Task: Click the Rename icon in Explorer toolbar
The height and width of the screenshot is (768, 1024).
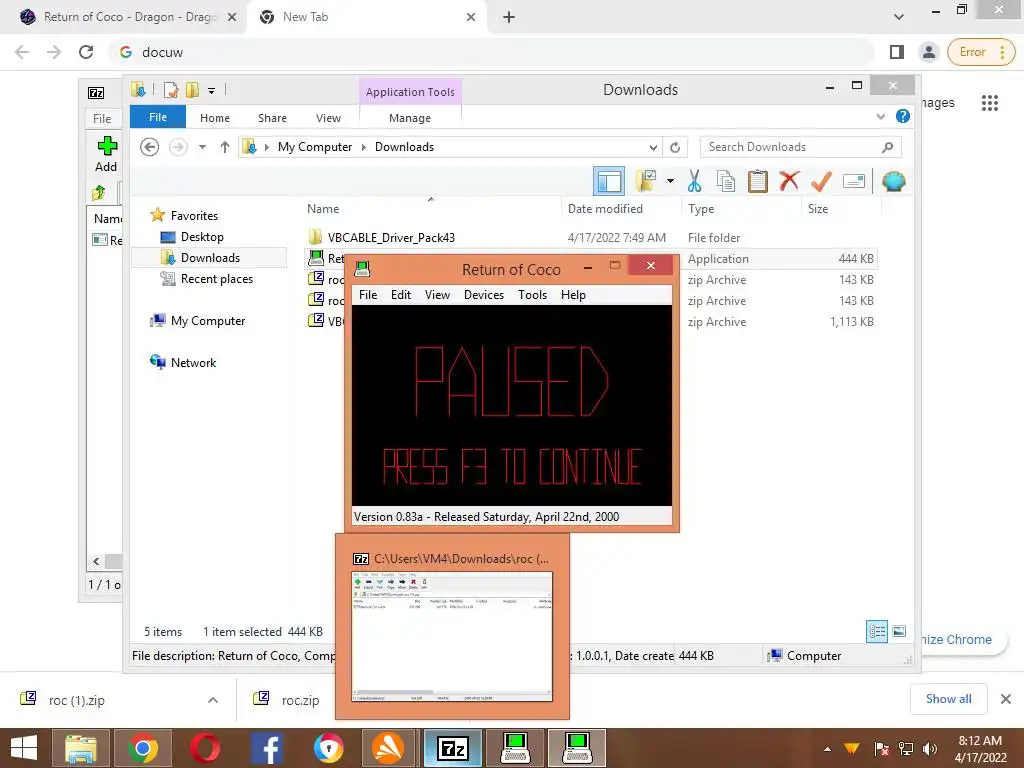Action: click(x=854, y=181)
